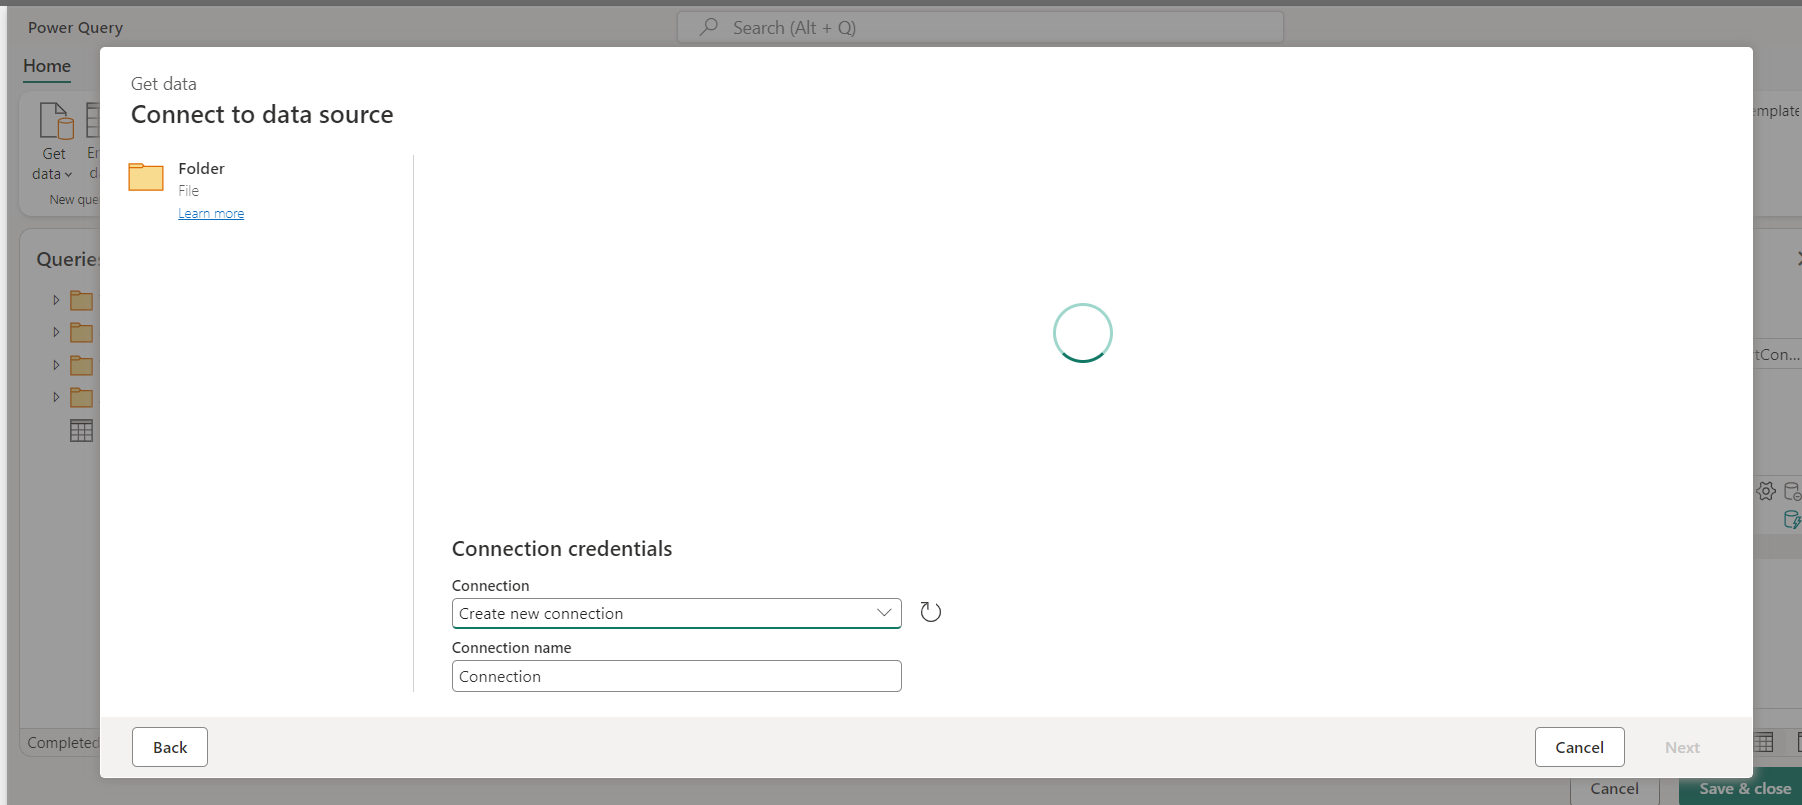Cancel the Get data dialog

pyautogui.click(x=1579, y=747)
